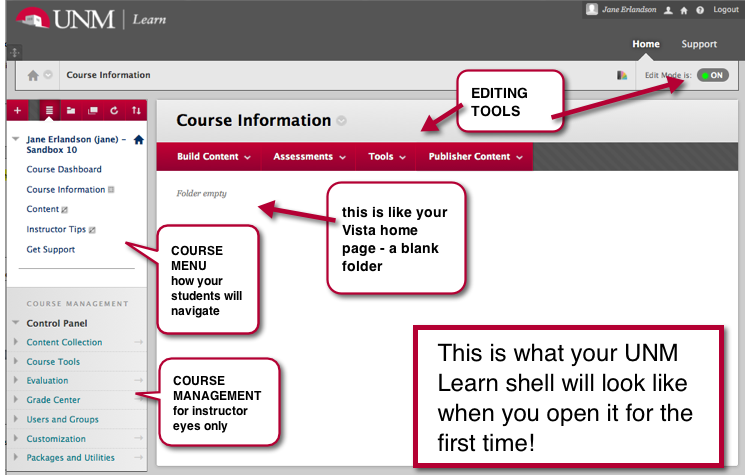Select the list view icon in course menu
The width and height of the screenshot is (745, 475).
pos(49,109)
